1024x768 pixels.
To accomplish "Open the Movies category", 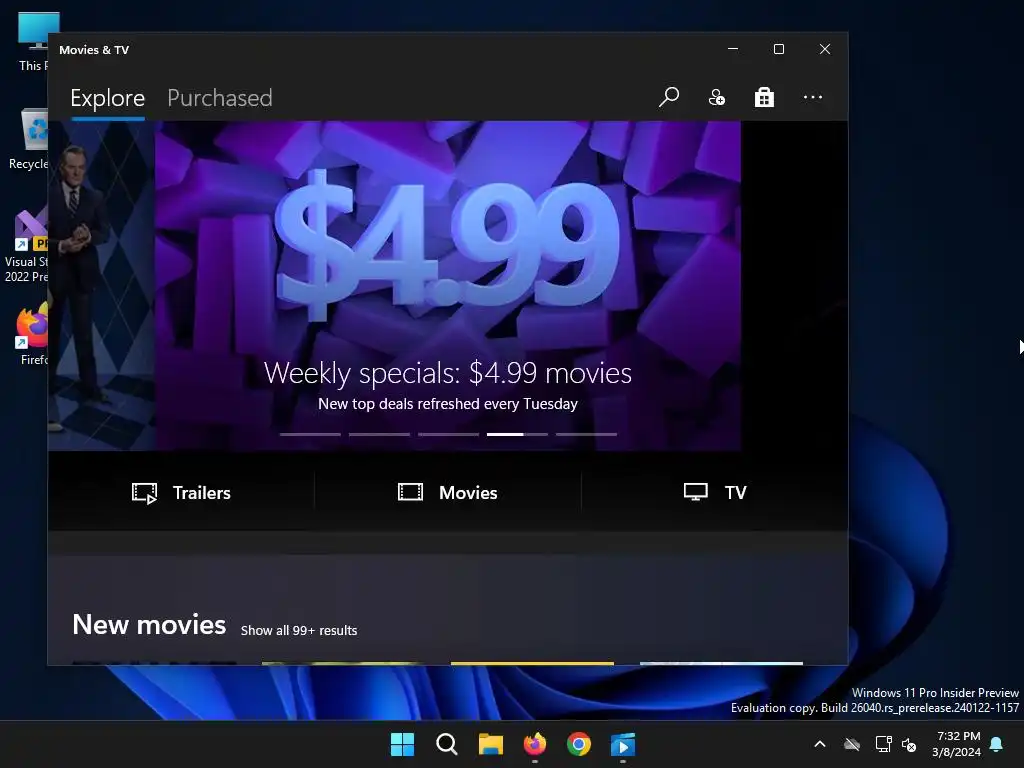I will pos(447,492).
